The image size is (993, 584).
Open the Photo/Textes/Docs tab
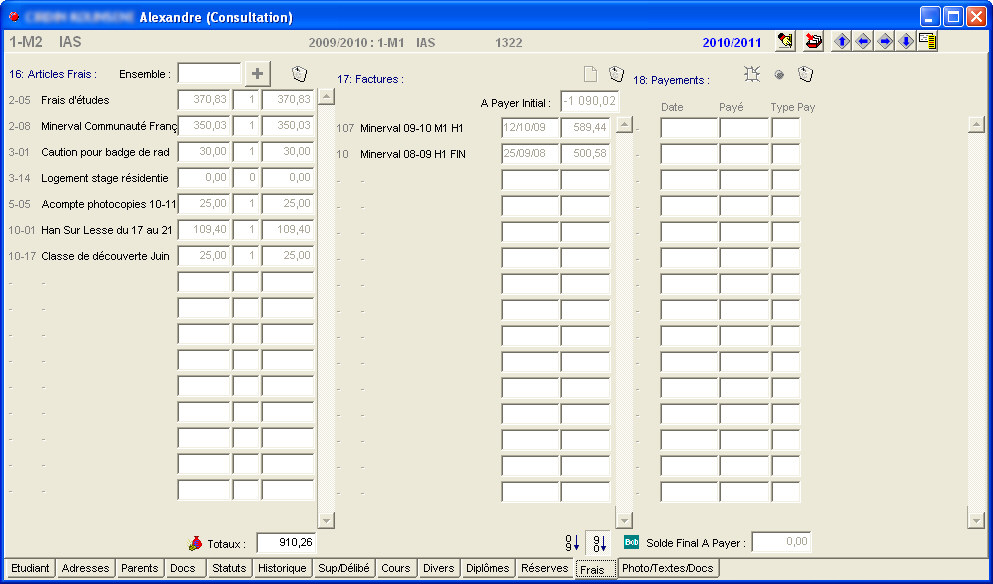coord(668,568)
